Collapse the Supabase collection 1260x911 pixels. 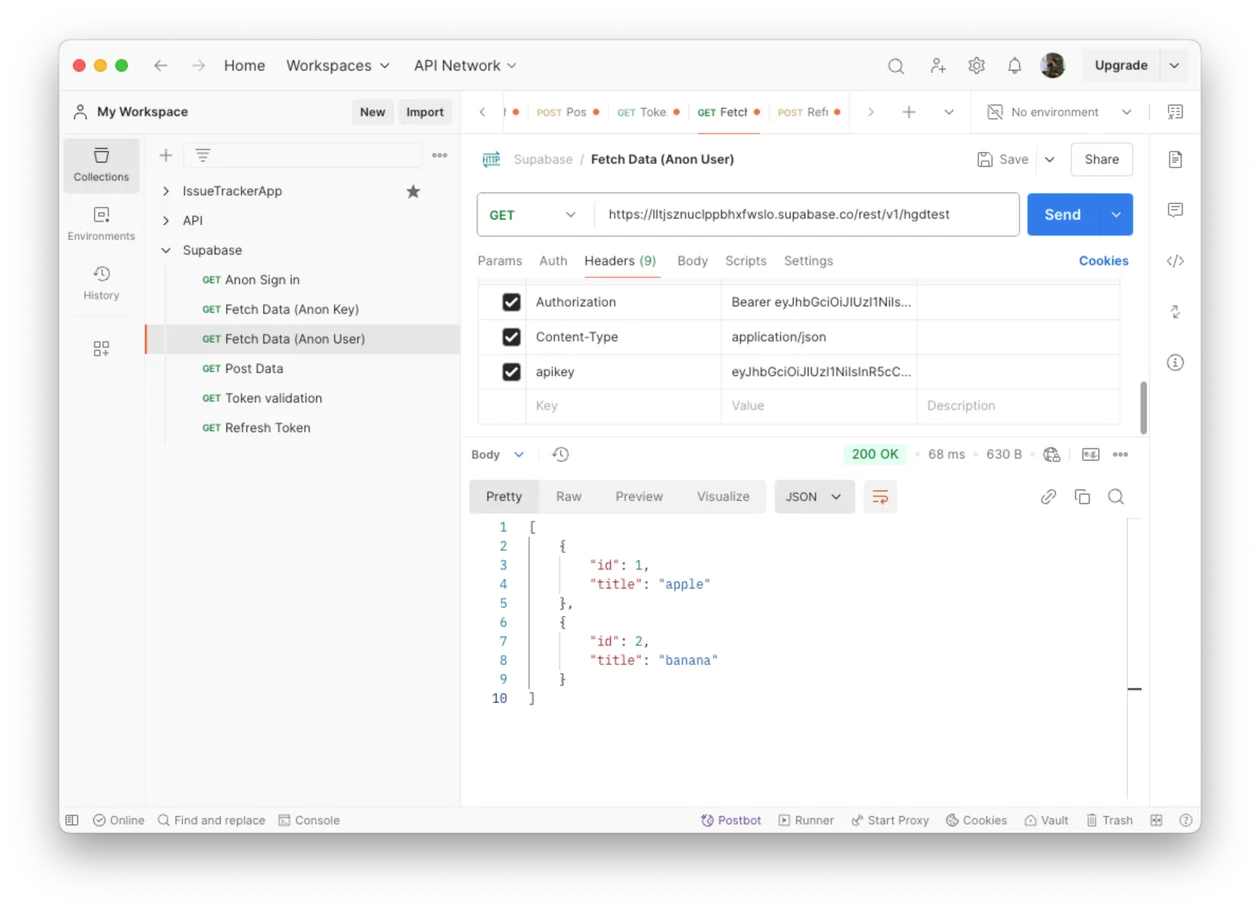tap(166, 250)
